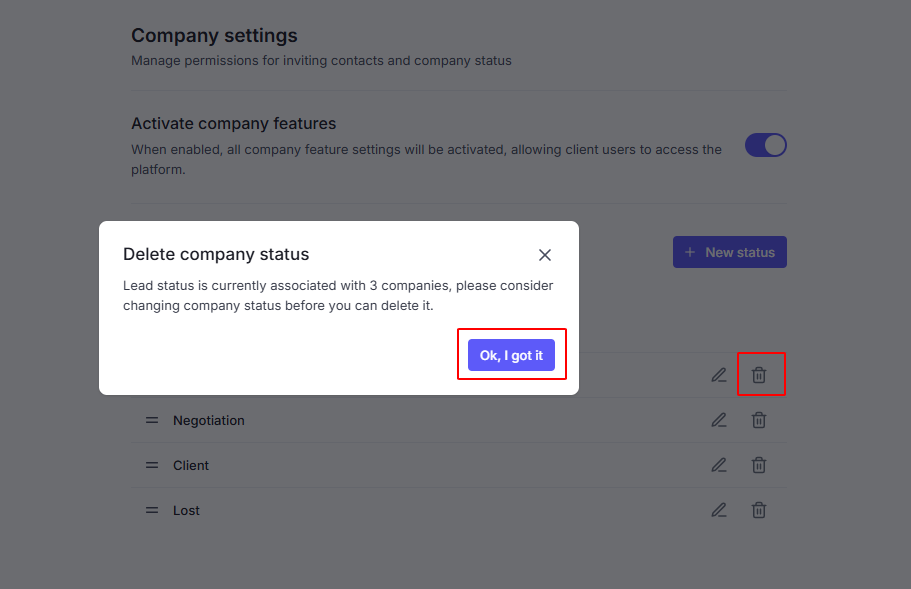Viewport: 911px width, 589px height.
Task: Select the Client status row label
Action: coord(191,465)
